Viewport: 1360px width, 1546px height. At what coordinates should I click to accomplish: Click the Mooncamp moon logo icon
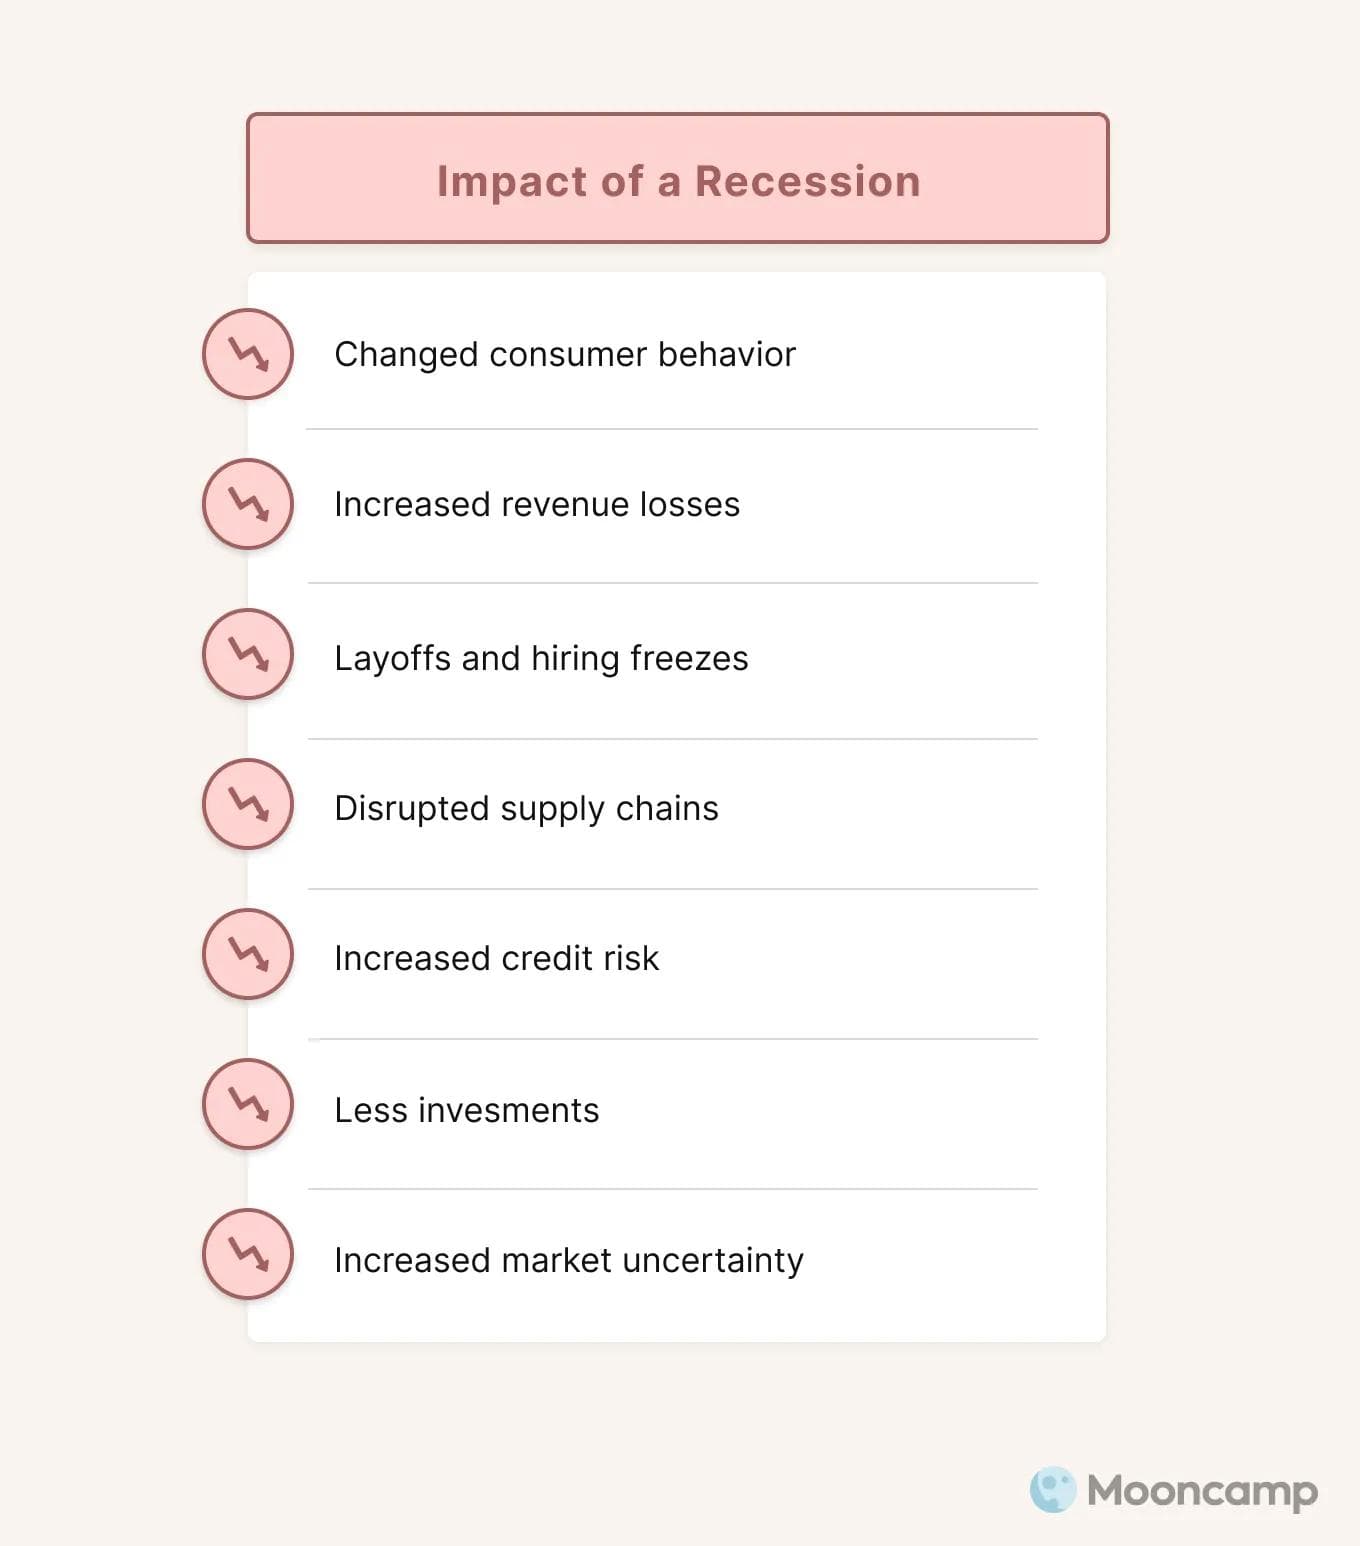tap(1053, 1490)
